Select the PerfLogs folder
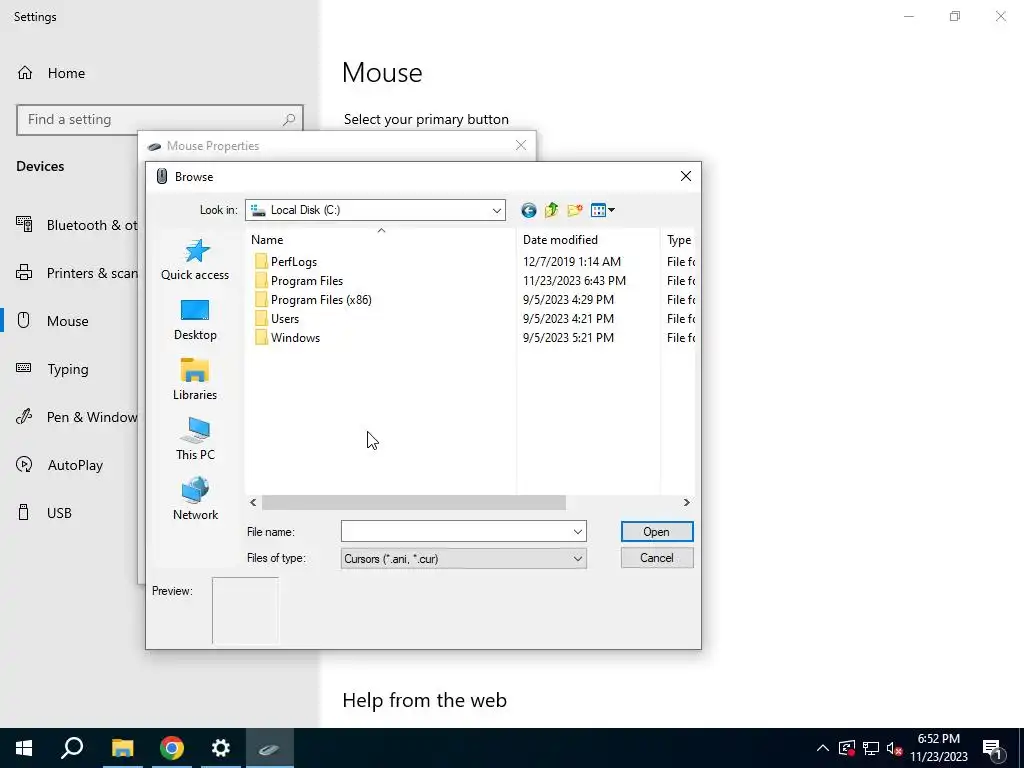 click(286, 262)
